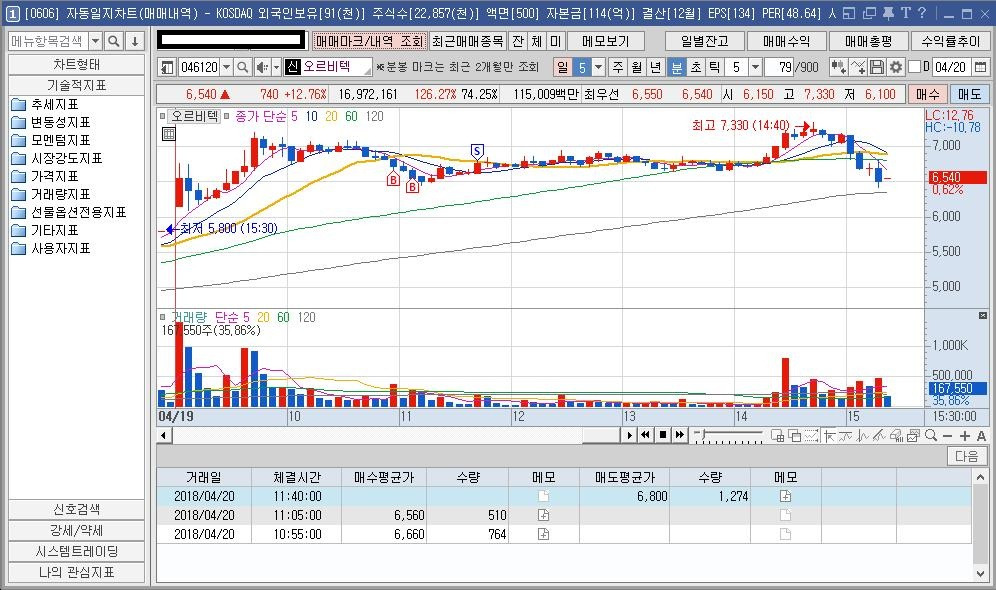
Task: Click the candle add indicator icon in toolbar
Action: tap(838, 67)
